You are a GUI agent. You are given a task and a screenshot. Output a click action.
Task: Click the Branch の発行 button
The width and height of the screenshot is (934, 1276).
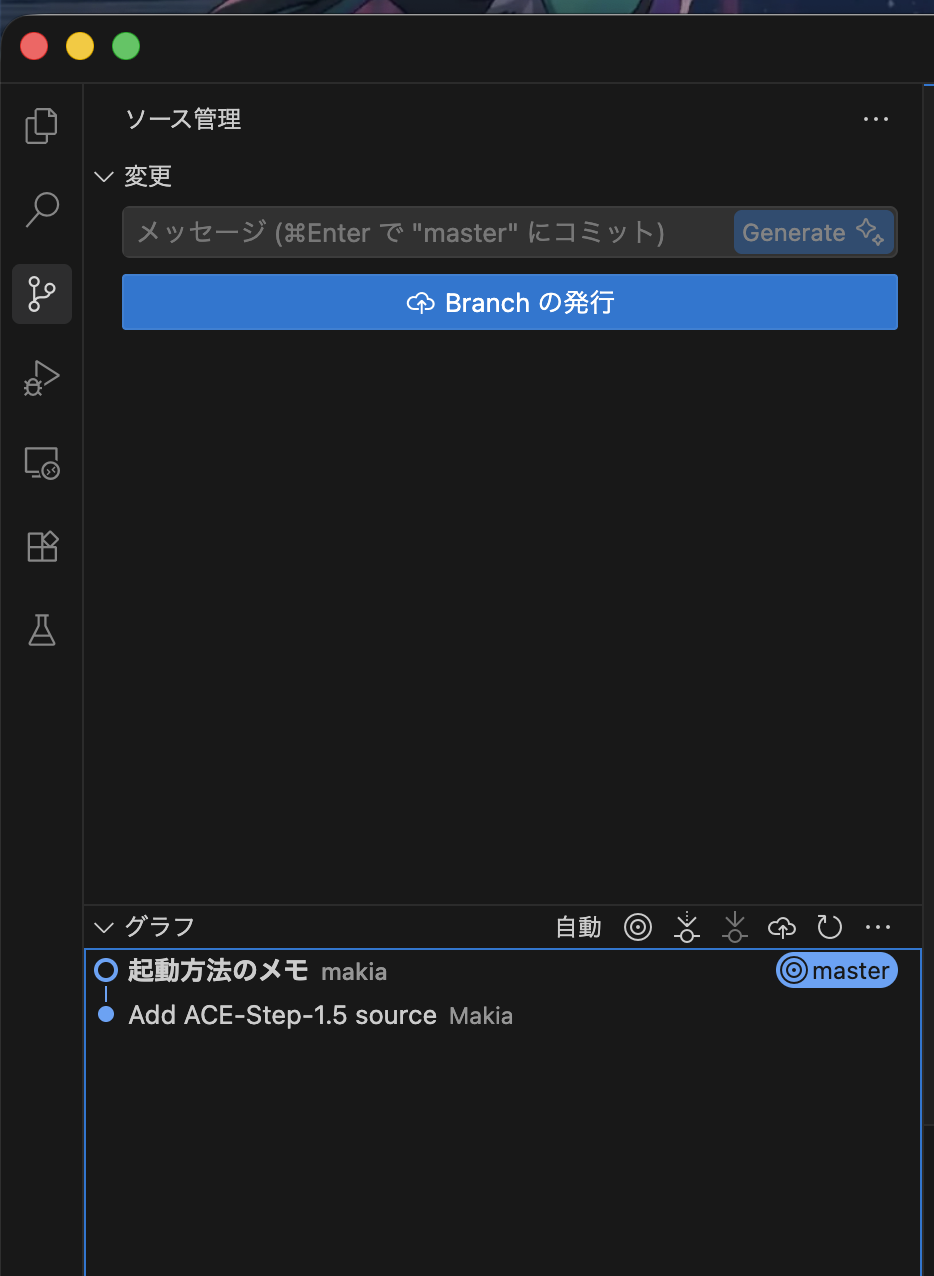tap(509, 302)
